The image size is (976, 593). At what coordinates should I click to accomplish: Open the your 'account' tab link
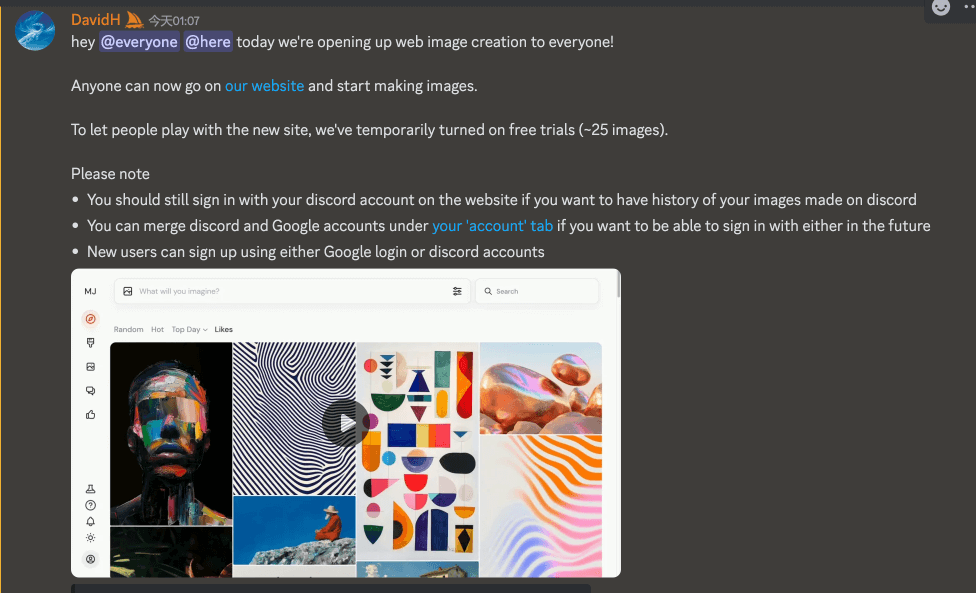492,226
